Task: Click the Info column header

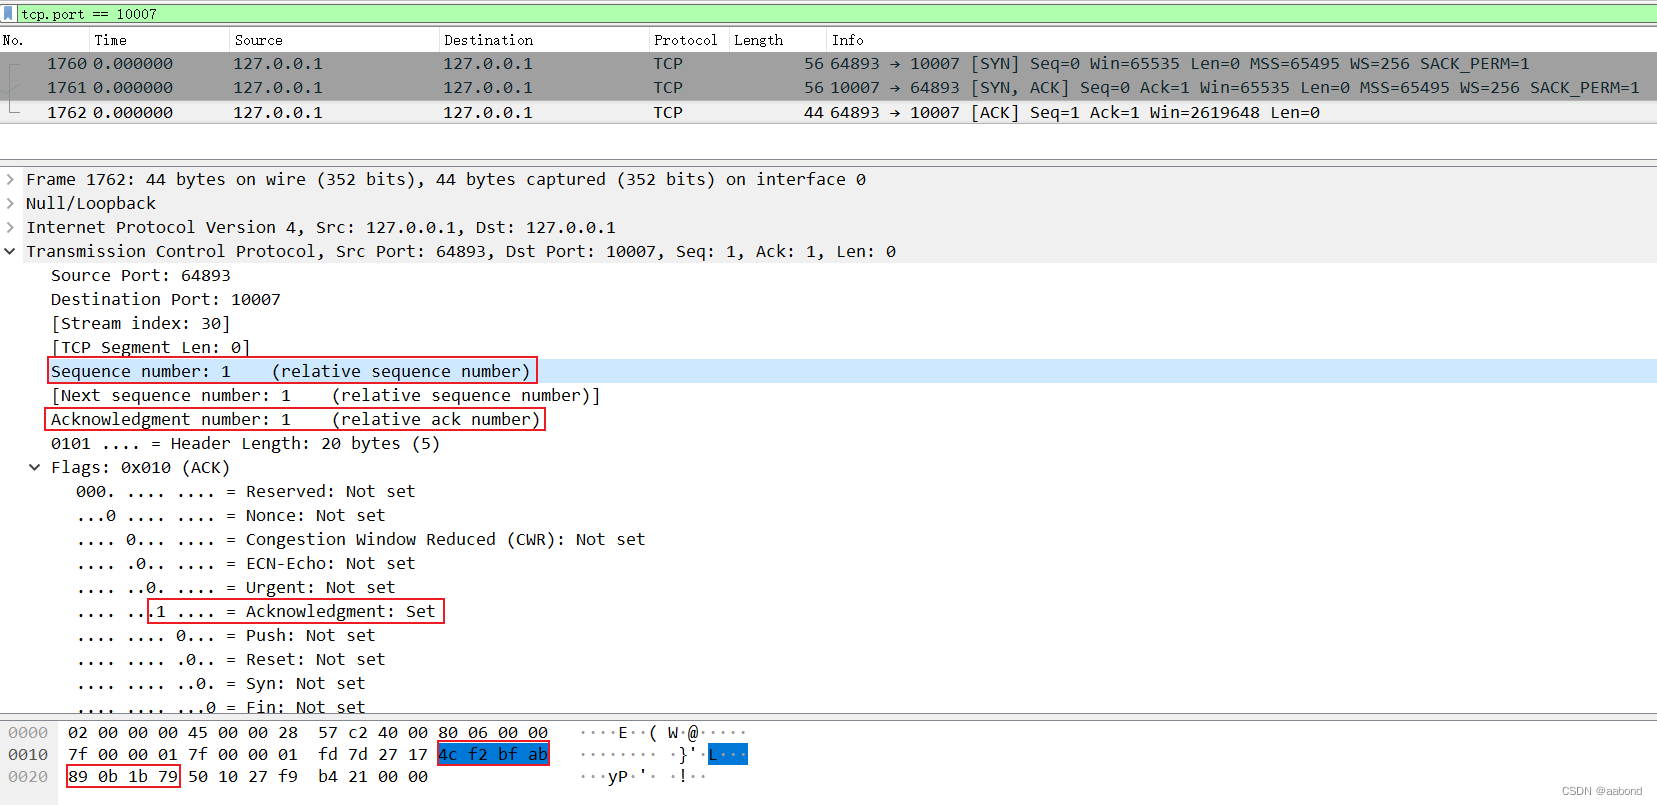Action: [1242, 40]
